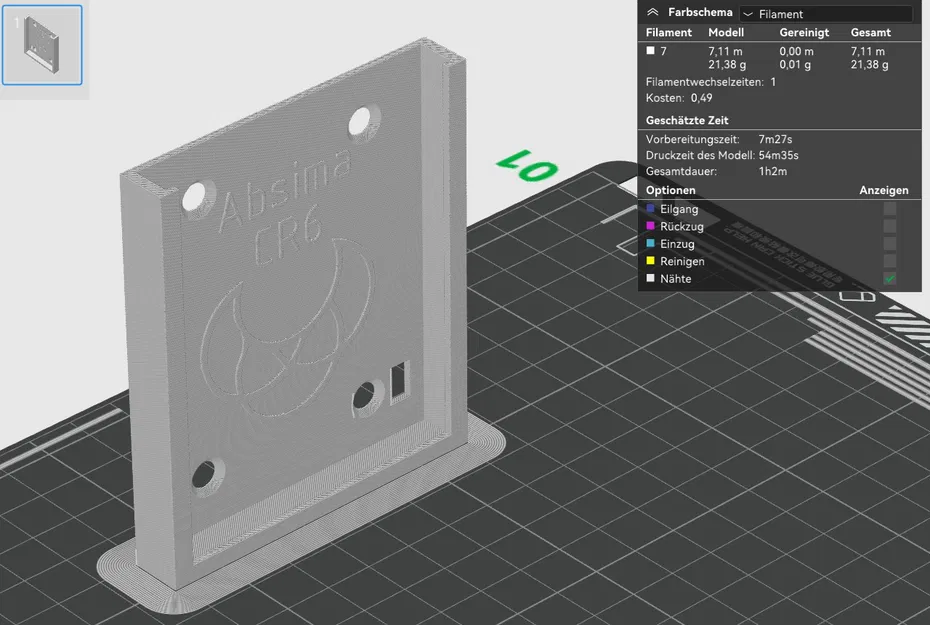Enable the Eilgang display checkbox

(x=889, y=209)
